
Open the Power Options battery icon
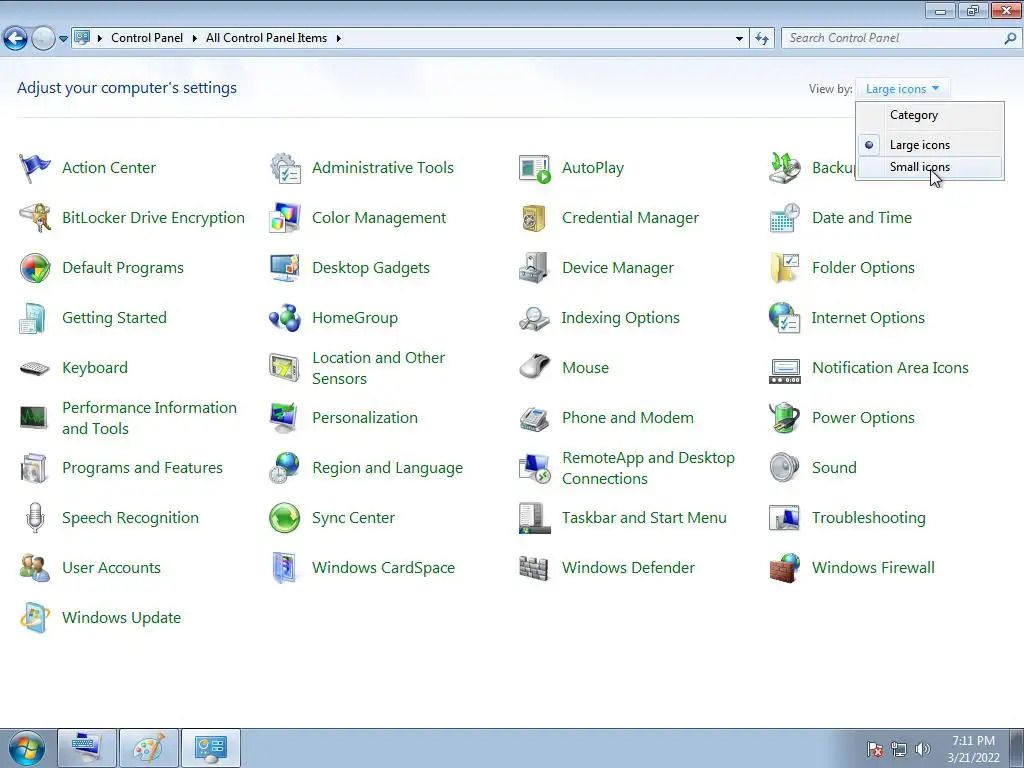pos(785,418)
